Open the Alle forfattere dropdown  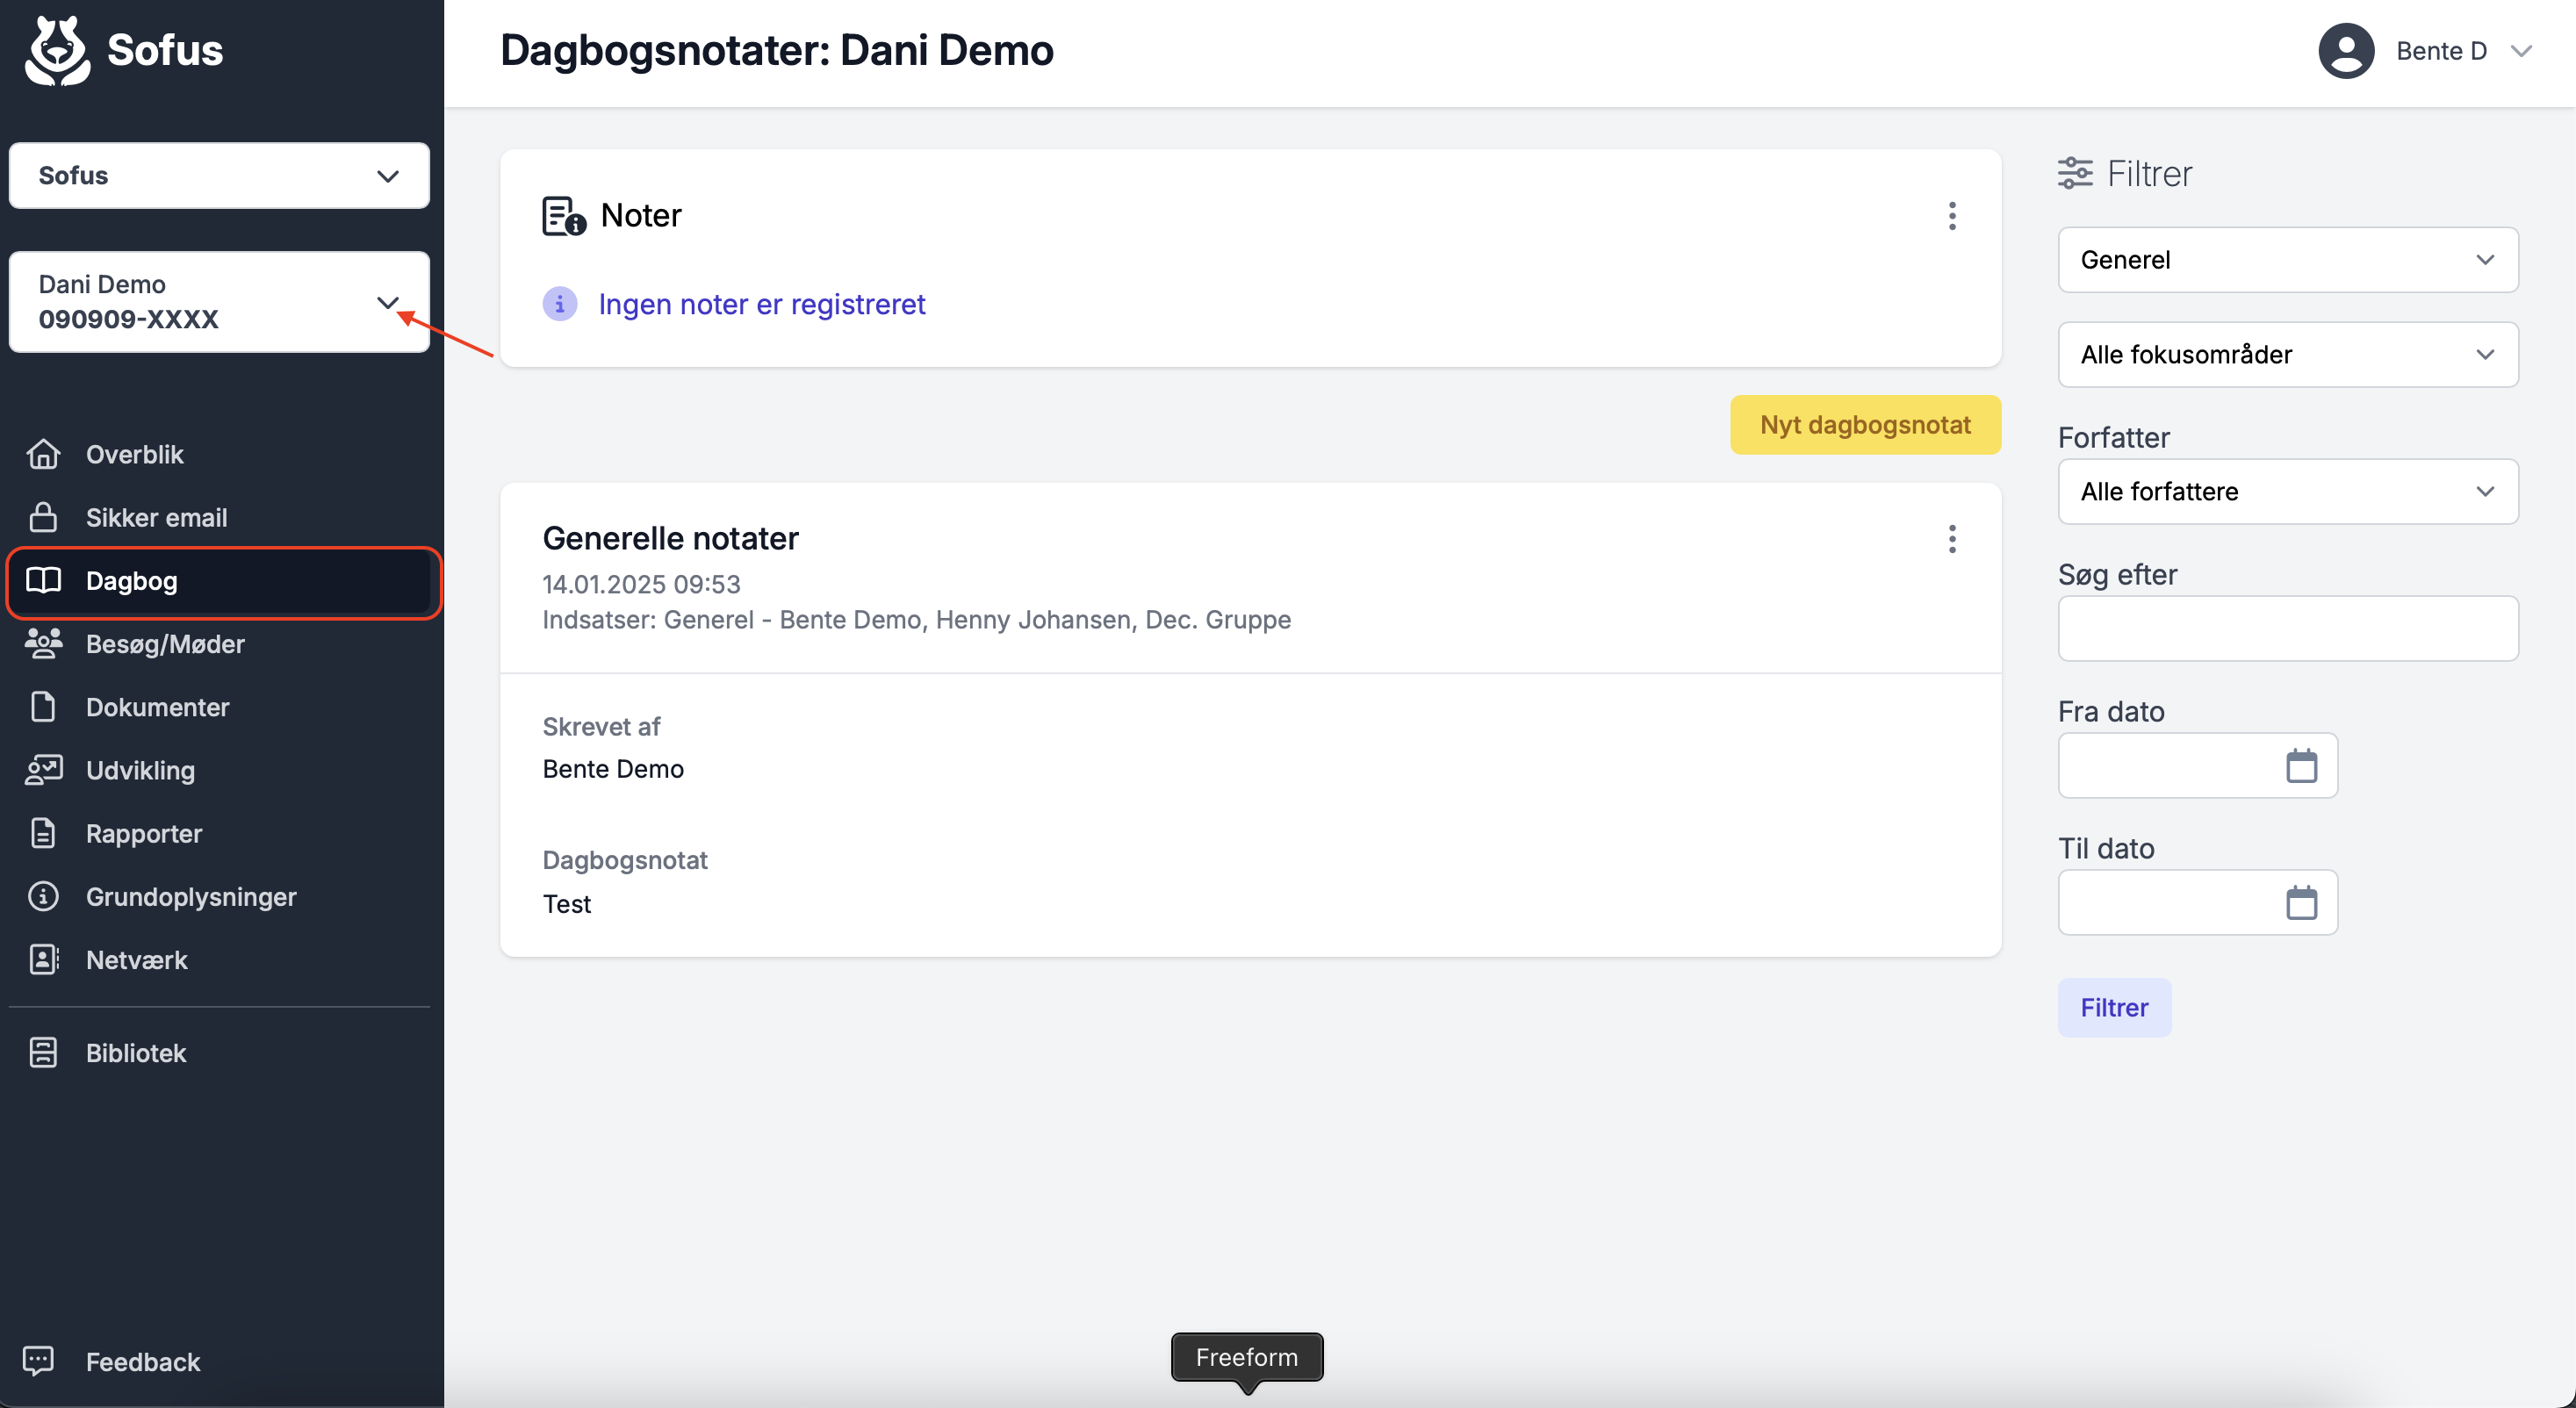(x=2288, y=492)
